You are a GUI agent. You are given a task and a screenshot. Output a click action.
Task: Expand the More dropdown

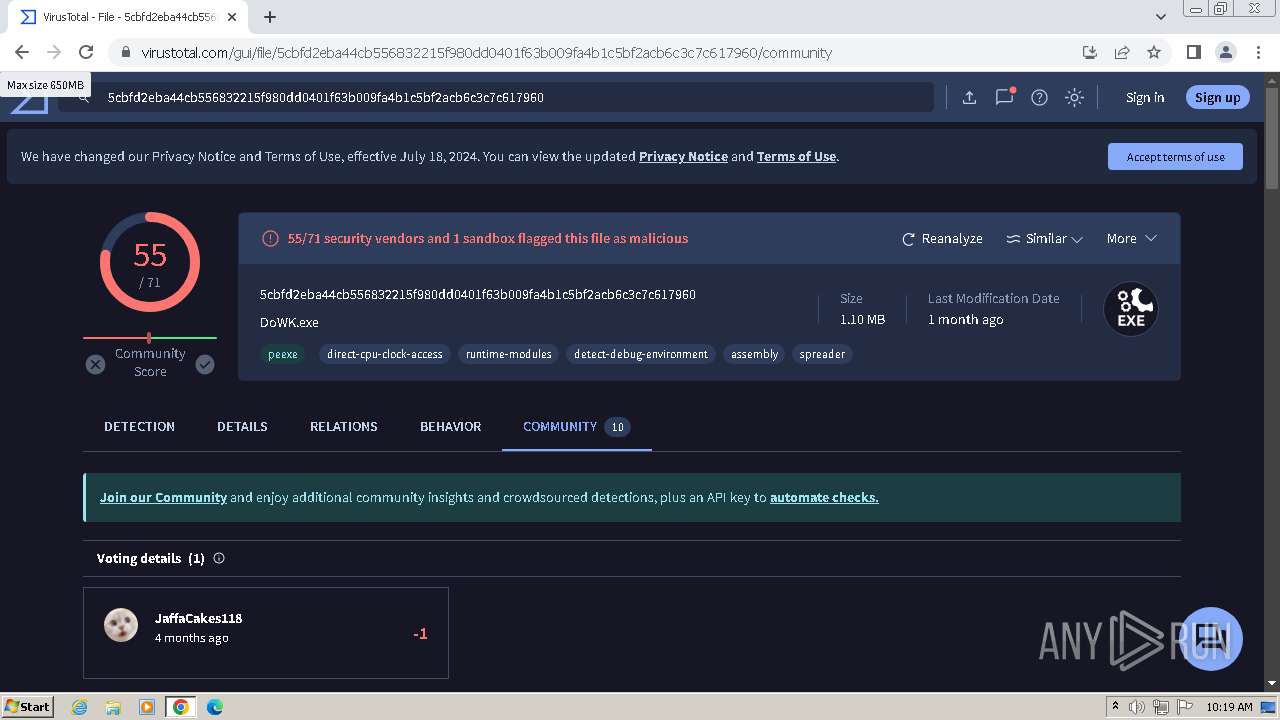click(1131, 238)
